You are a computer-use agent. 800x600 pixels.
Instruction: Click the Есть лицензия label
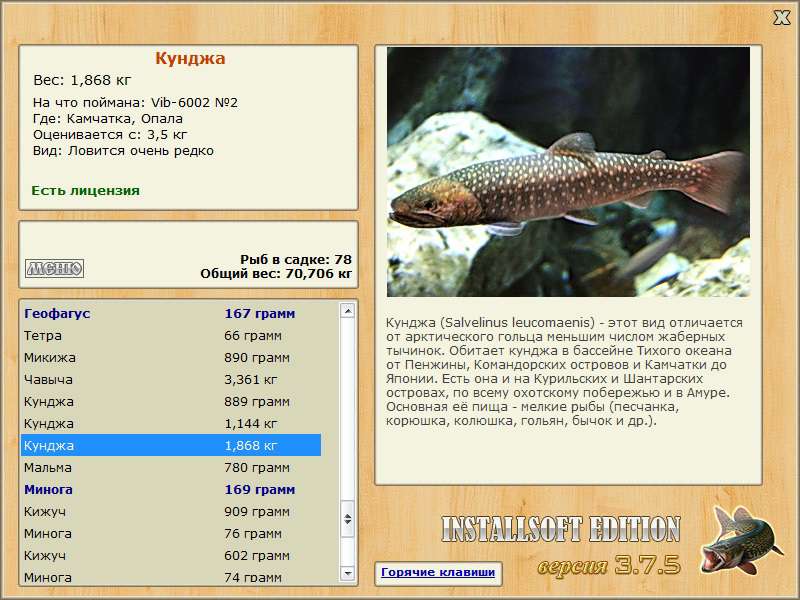coord(86,191)
